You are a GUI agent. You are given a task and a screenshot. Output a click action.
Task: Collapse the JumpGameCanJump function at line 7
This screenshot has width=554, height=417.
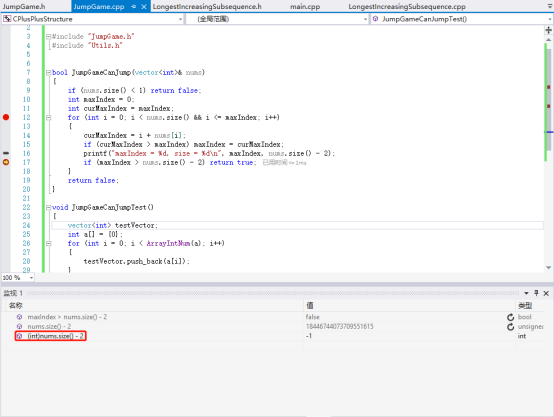pyautogui.click(x=48, y=73)
